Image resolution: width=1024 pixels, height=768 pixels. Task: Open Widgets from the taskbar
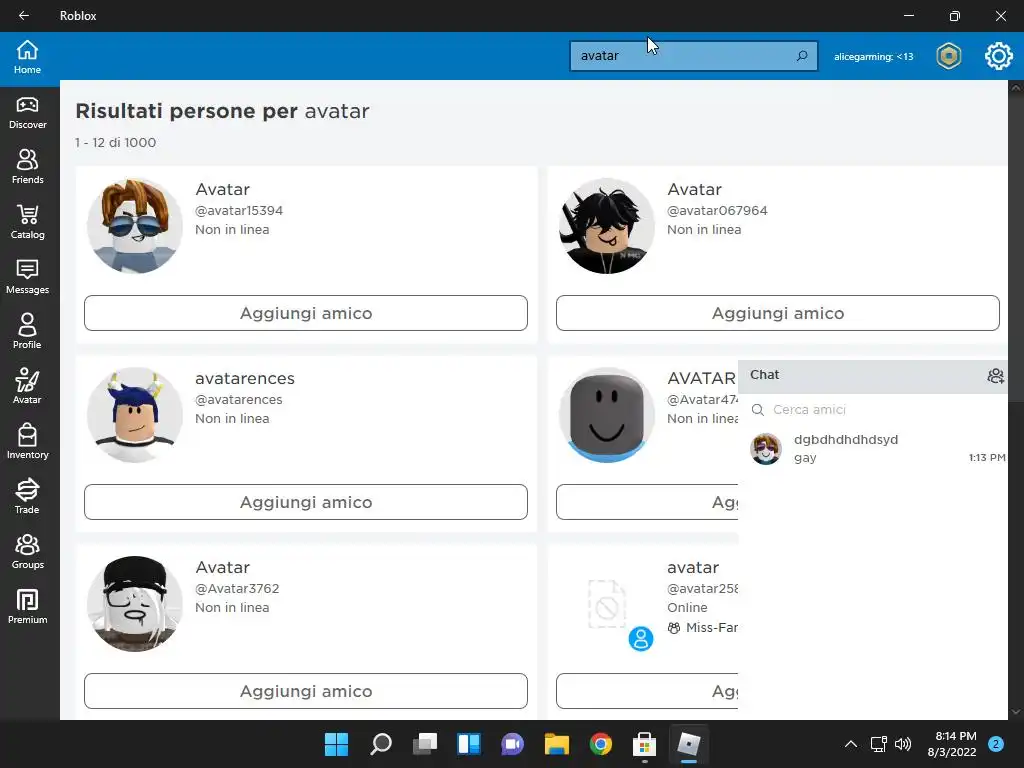click(x=469, y=744)
